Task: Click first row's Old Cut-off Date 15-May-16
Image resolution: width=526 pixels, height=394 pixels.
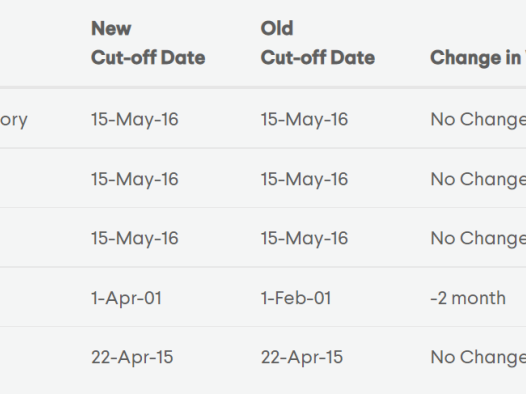Action: click(x=304, y=119)
